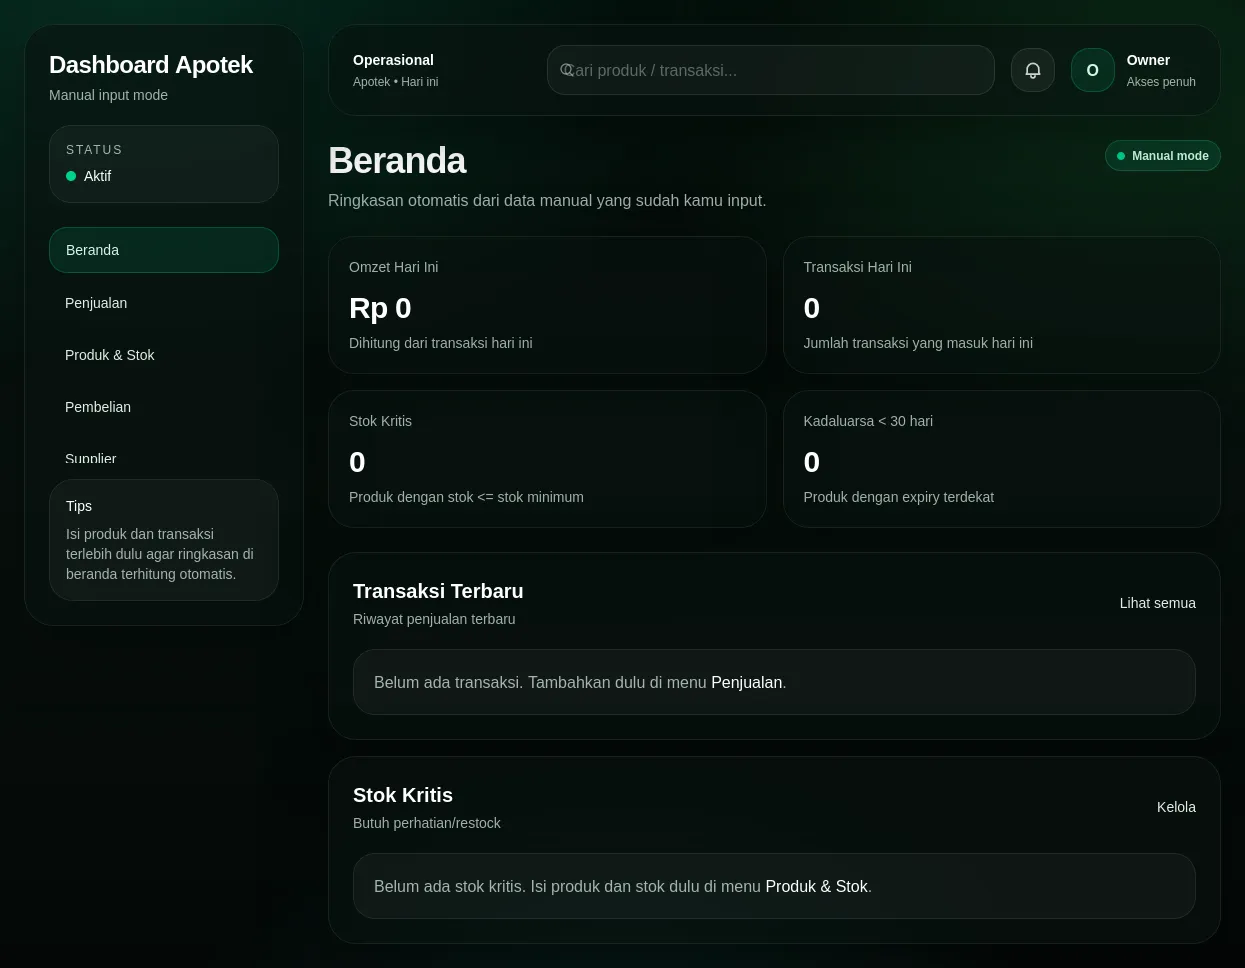Click the Manual mode indicator dot
This screenshot has width=1245, height=968.
coord(1121,156)
